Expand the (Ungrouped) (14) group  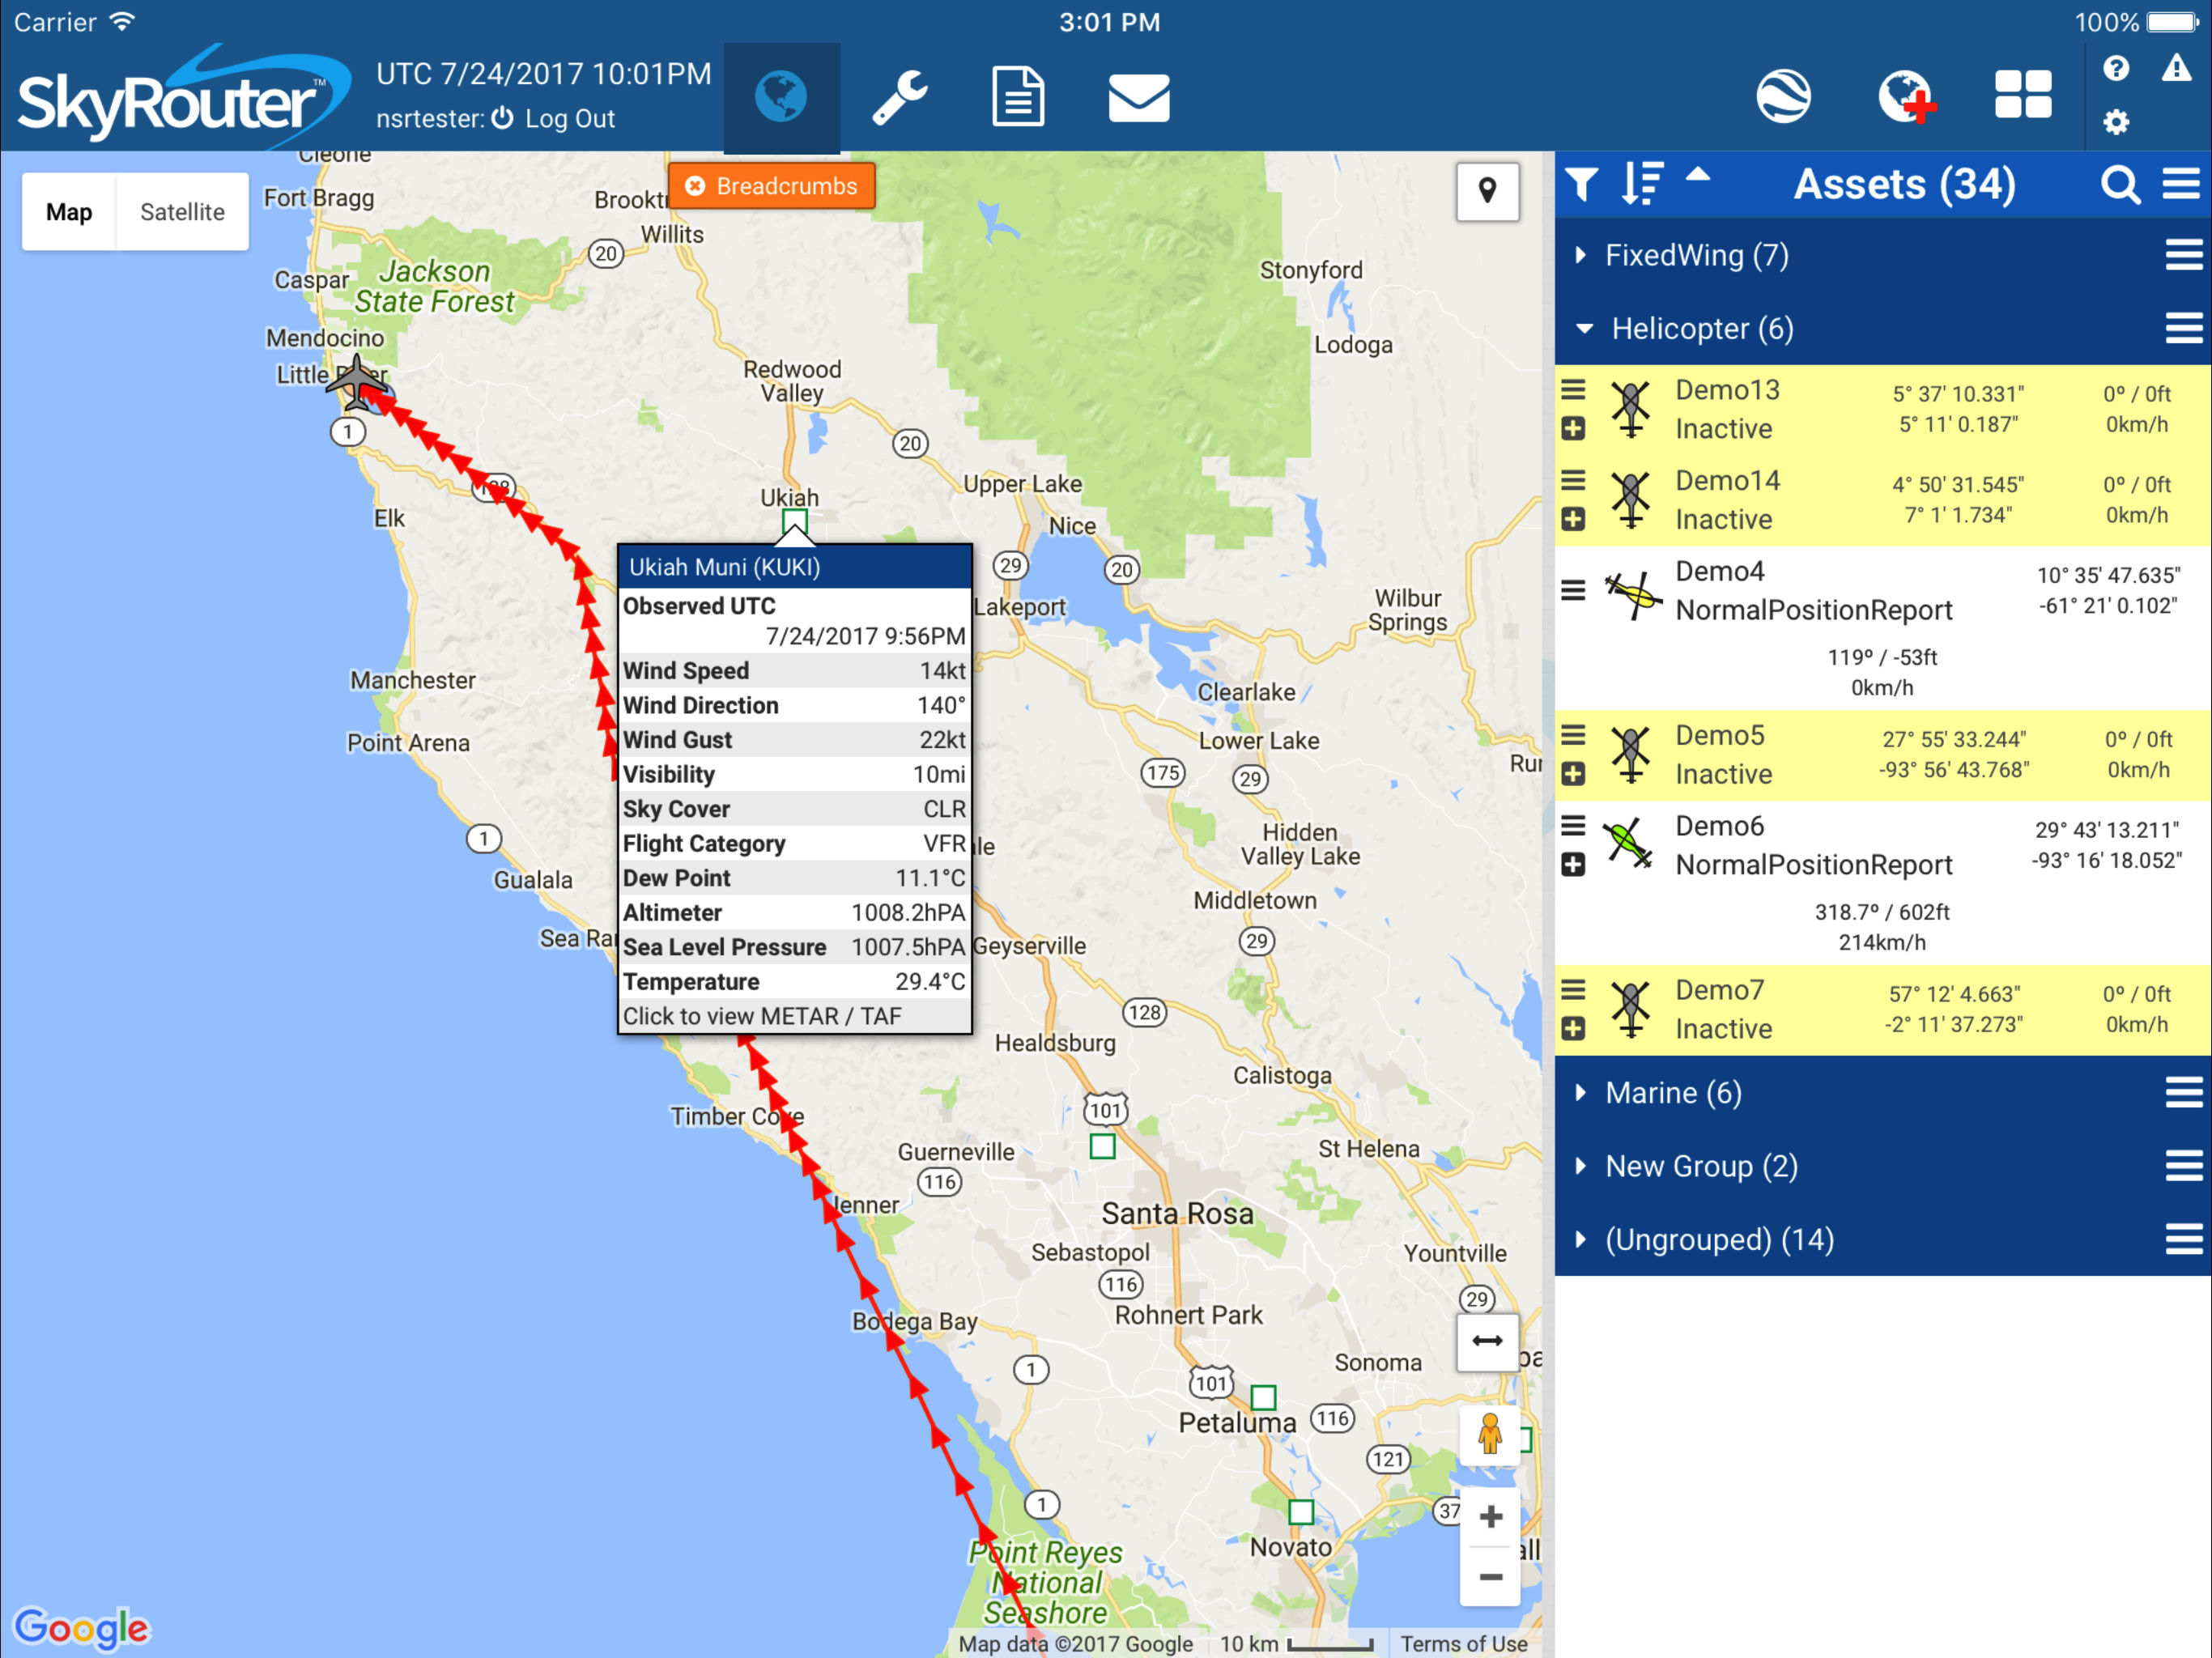point(1581,1240)
